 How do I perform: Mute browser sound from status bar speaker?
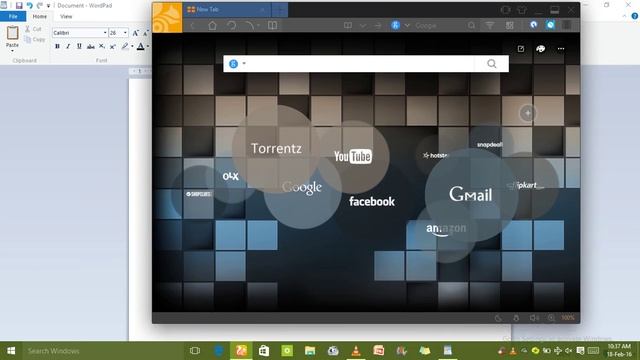533,318
